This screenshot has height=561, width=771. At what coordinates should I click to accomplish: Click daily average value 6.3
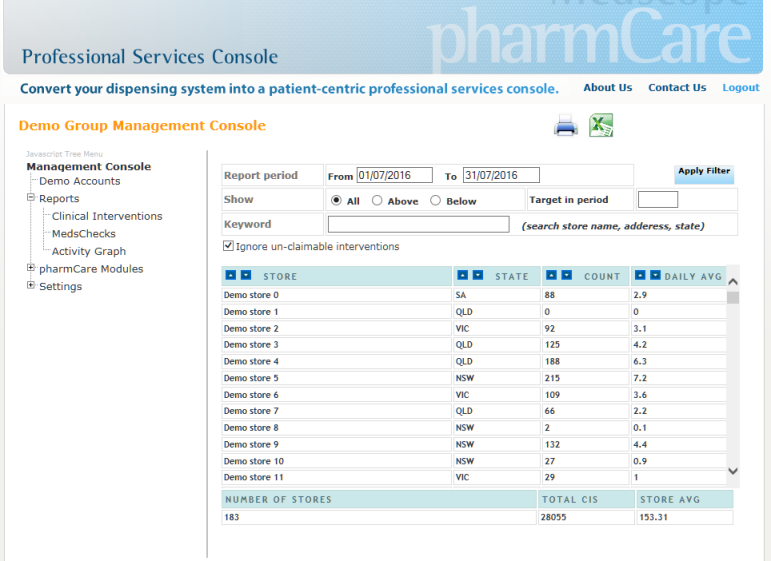[x=640, y=361]
